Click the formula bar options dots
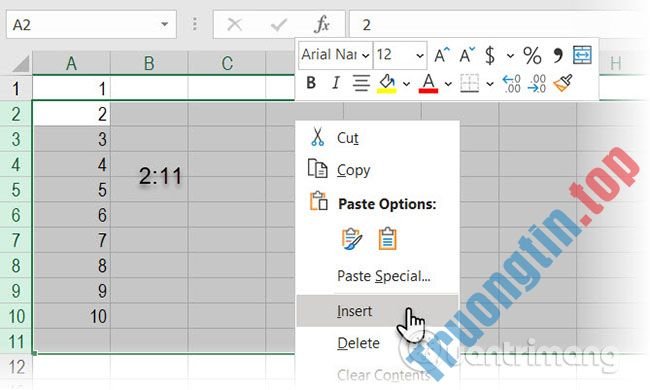Screen dimensions: 650x390 pyautogui.click(x=194, y=24)
